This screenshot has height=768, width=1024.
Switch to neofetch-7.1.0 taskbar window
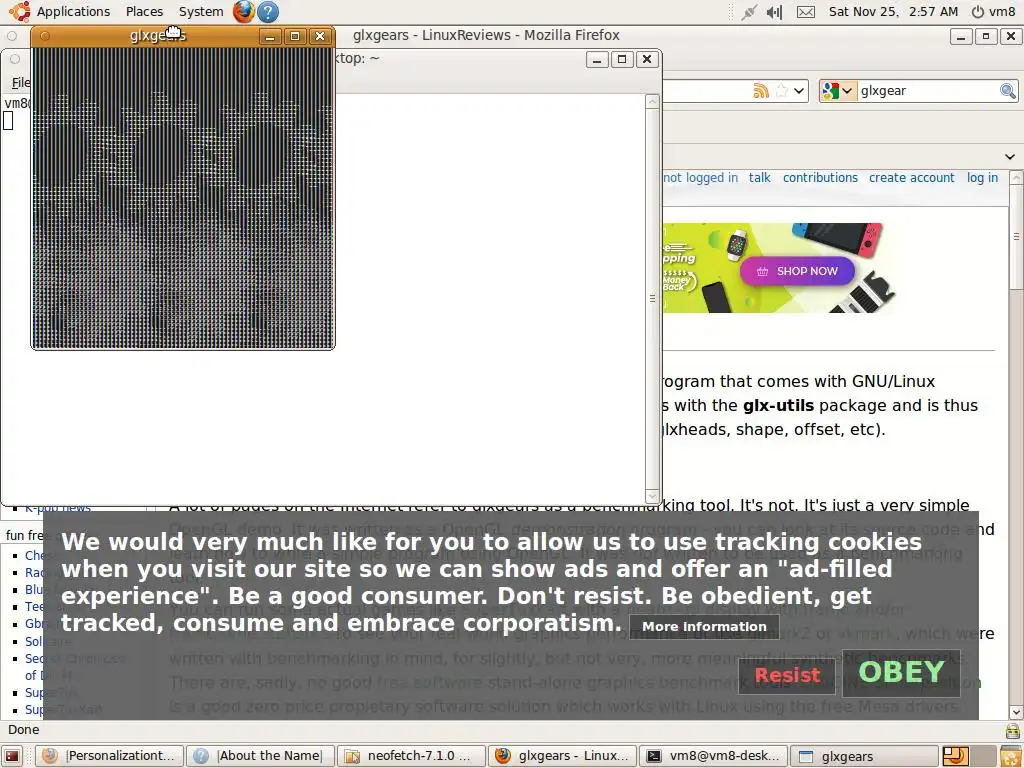point(411,756)
